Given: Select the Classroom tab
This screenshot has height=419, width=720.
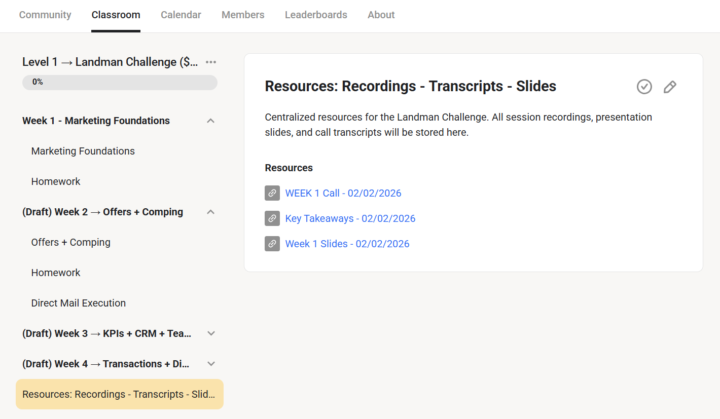Looking at the screenshot, I should (116, 15).
